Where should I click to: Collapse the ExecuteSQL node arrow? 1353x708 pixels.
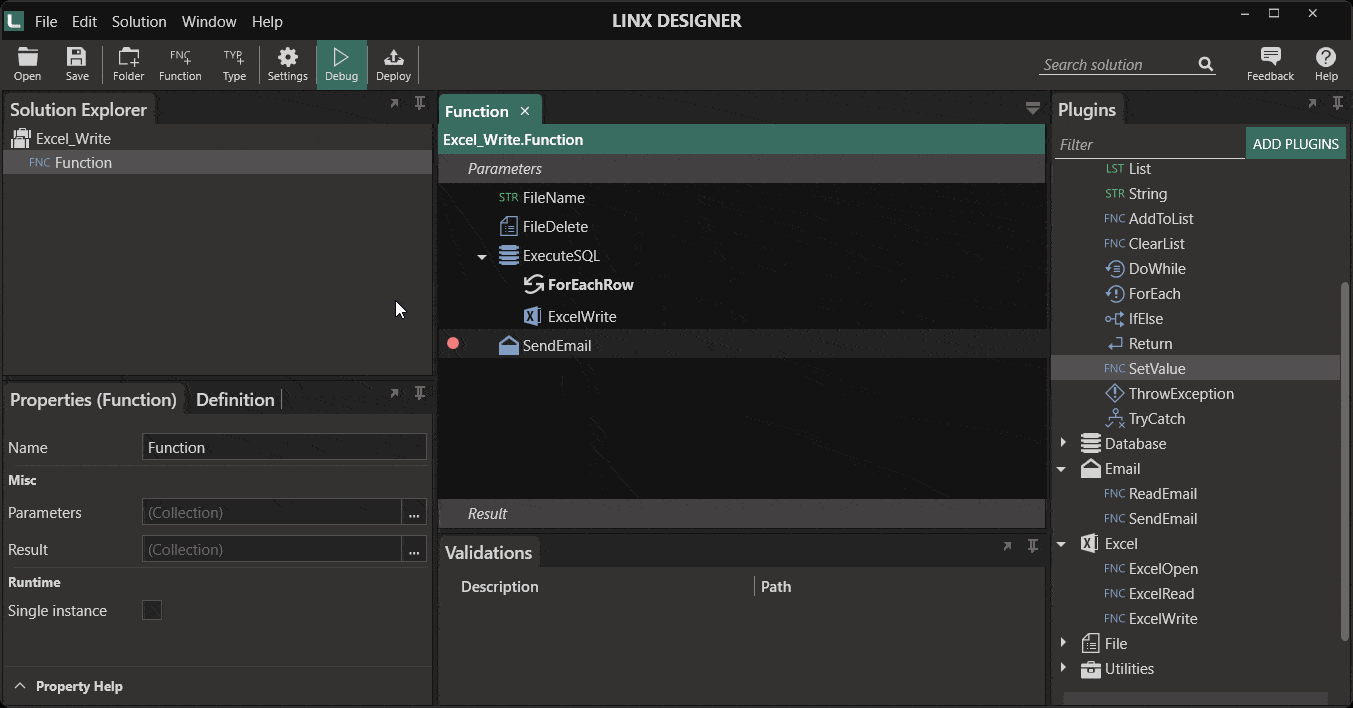pyautogui.click(x=482, y=257)
